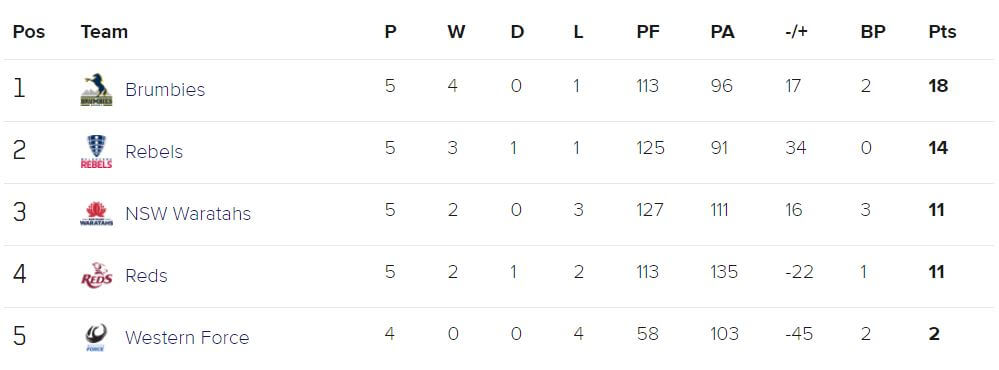Open the NSW Waratahs team link
Image resolution: width=999 pixels, height=370 pixels.
tap(188, 213)
